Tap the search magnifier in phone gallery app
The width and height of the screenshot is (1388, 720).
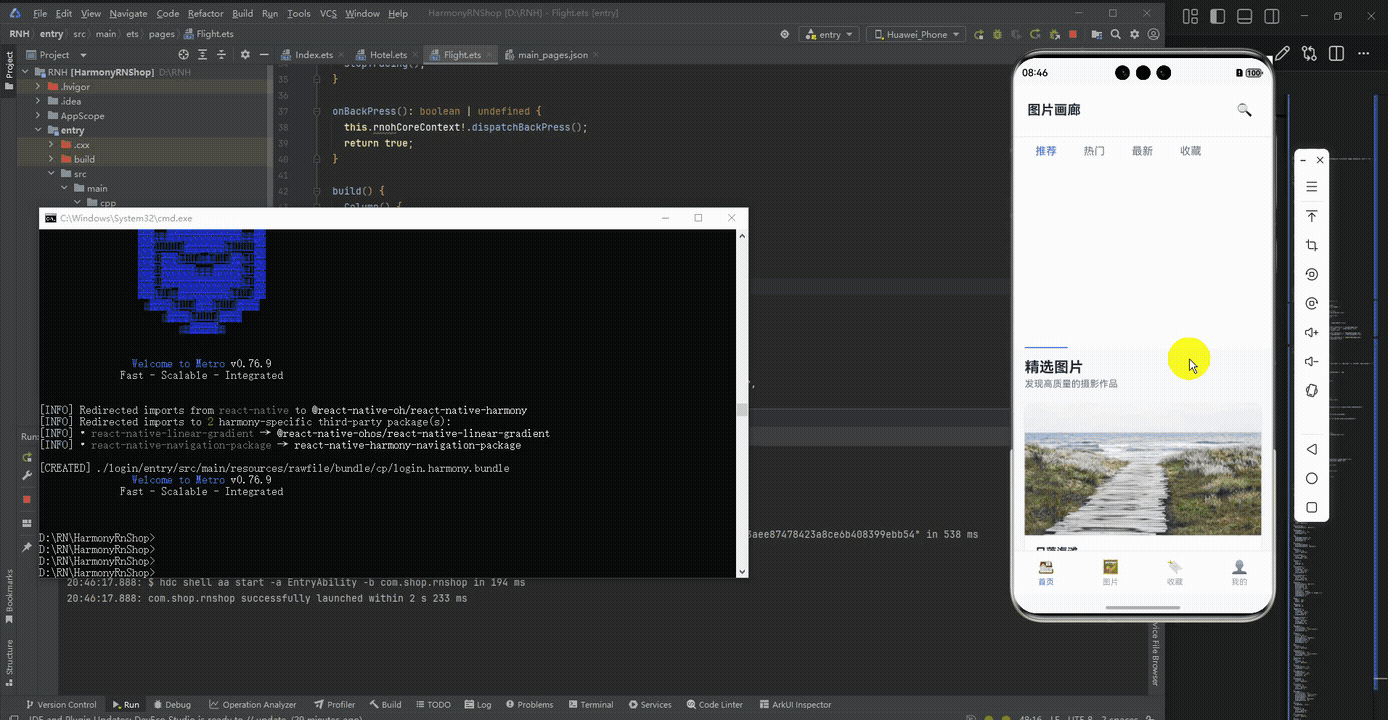click(1244, 110)
